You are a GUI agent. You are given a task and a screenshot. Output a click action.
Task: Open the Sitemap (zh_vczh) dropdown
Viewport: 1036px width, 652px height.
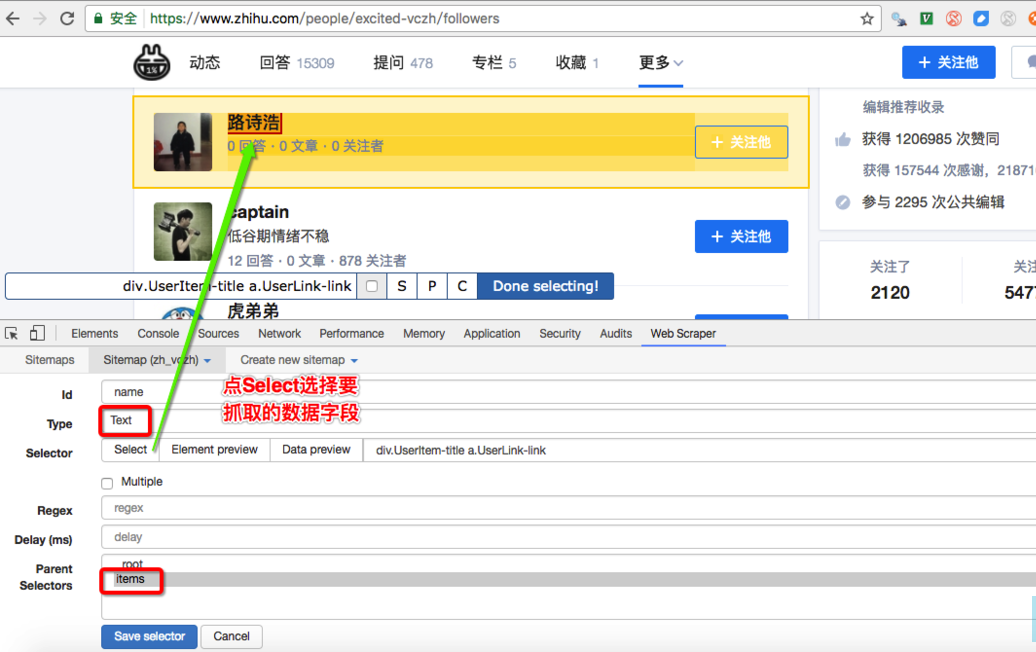[x=157, y=360]
